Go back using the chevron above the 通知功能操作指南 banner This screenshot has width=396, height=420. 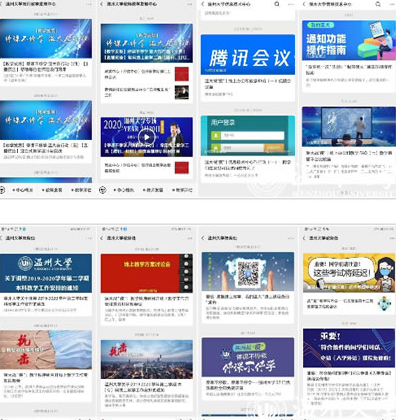pyautogui.click(x=304, y=4)
